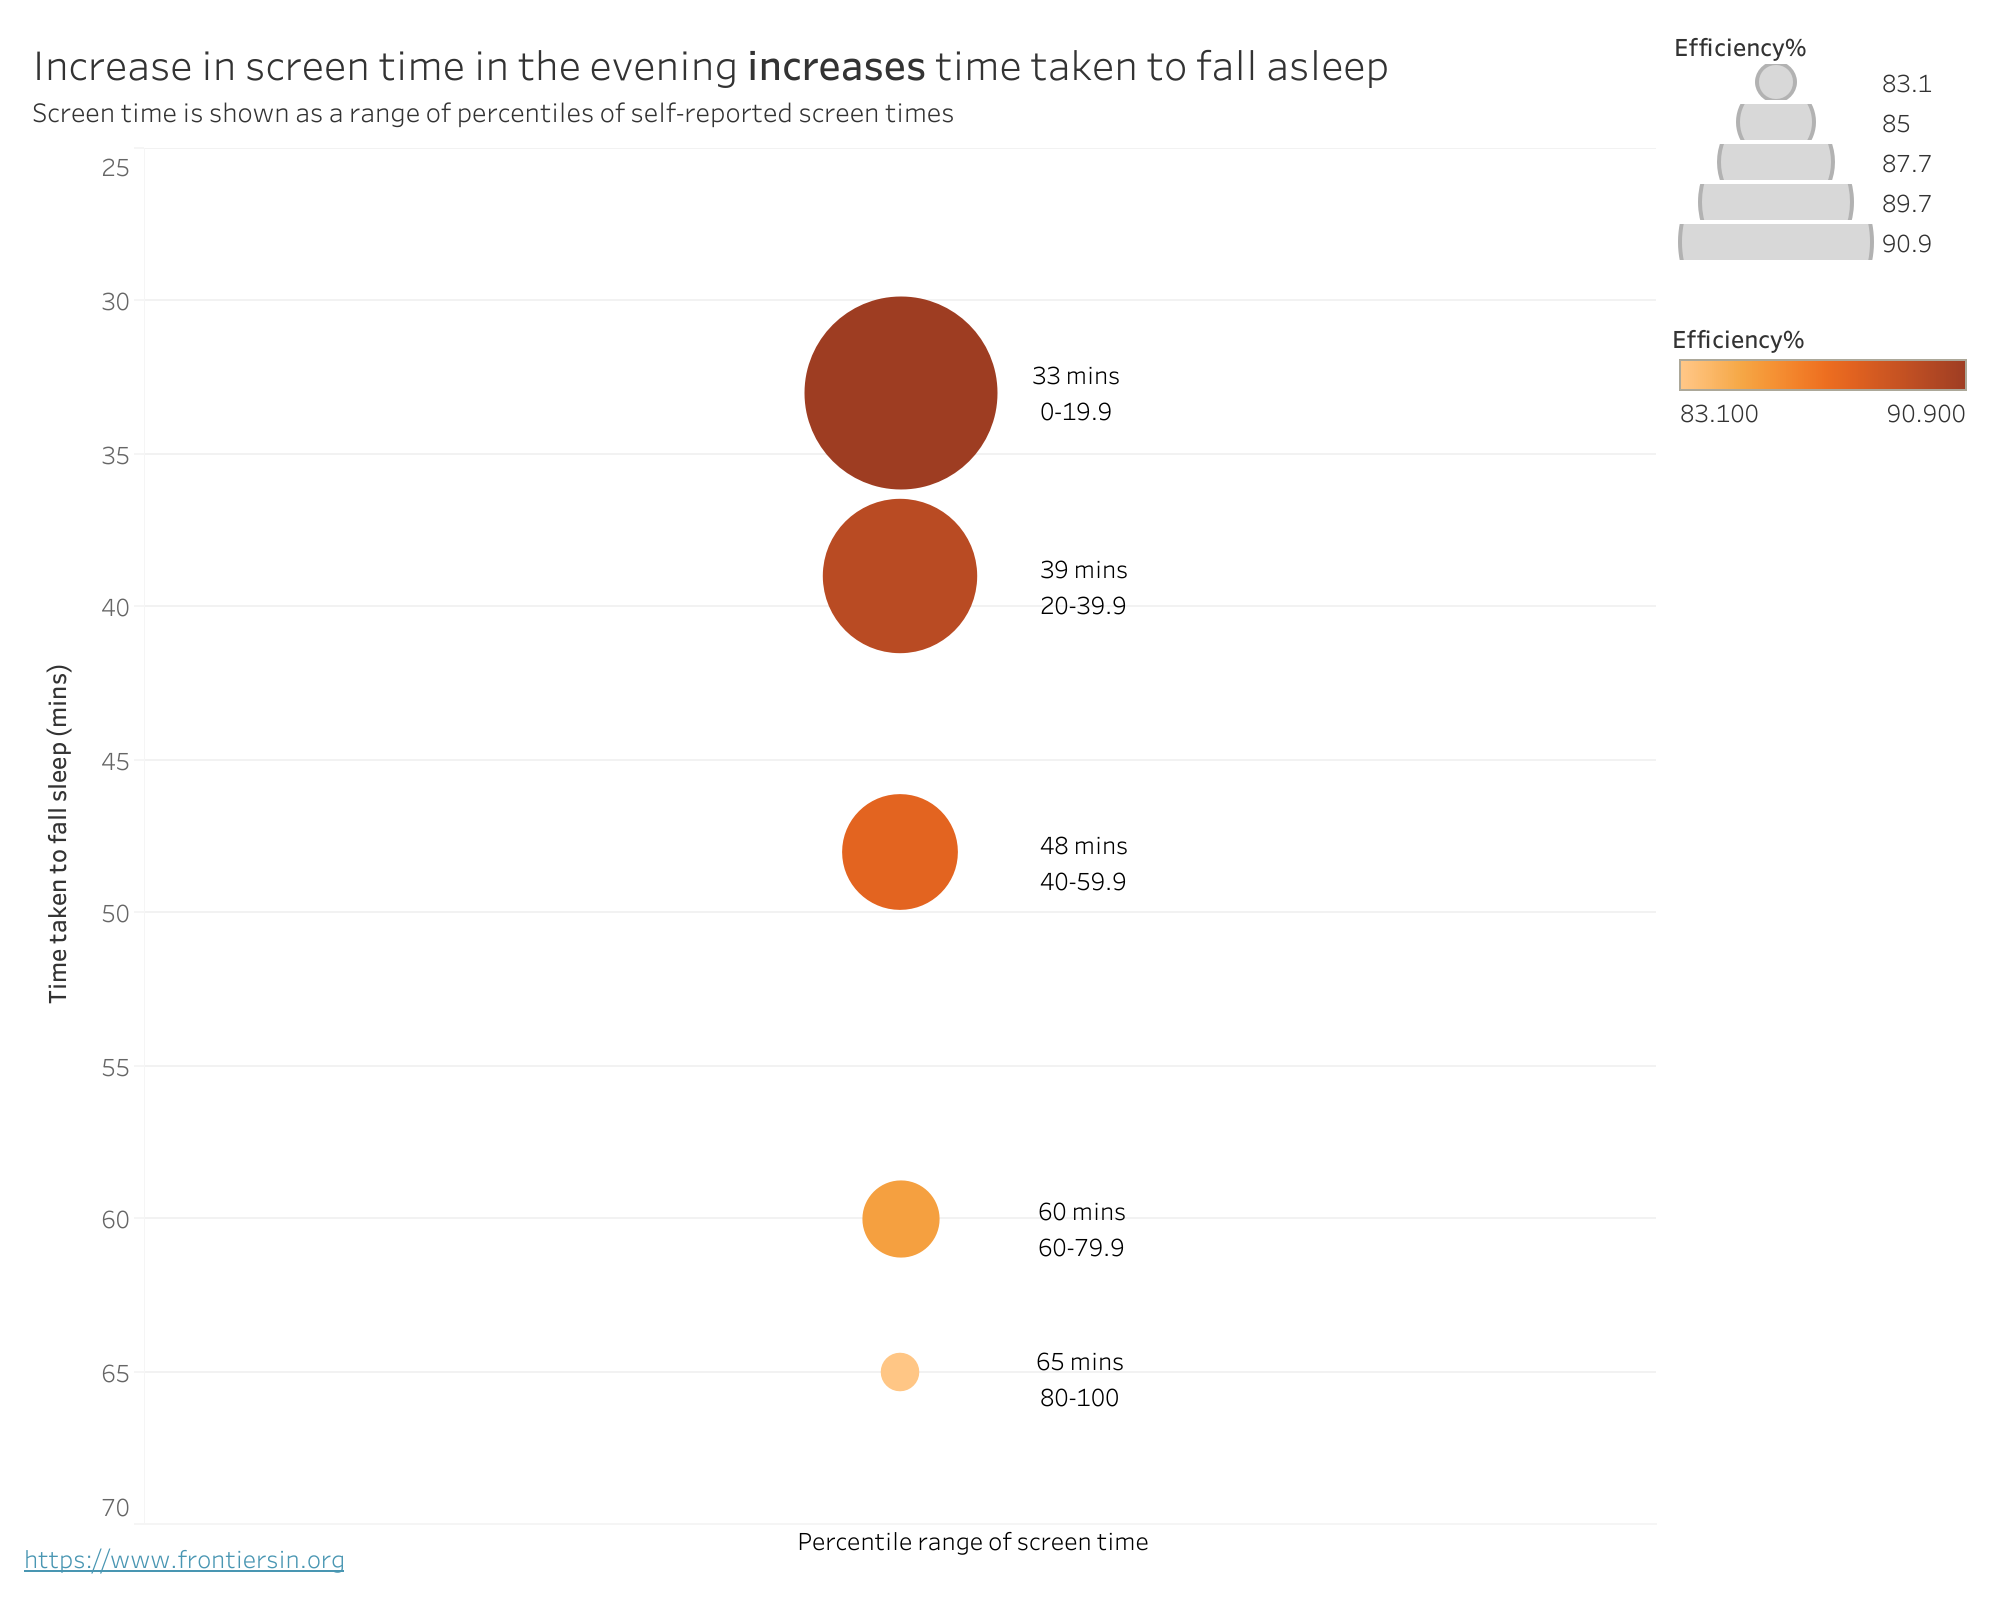Viewport: 1998px width, 1598px height.
Task: Select the 60 mins light orange bubble
Action: tap(900, 1219)
